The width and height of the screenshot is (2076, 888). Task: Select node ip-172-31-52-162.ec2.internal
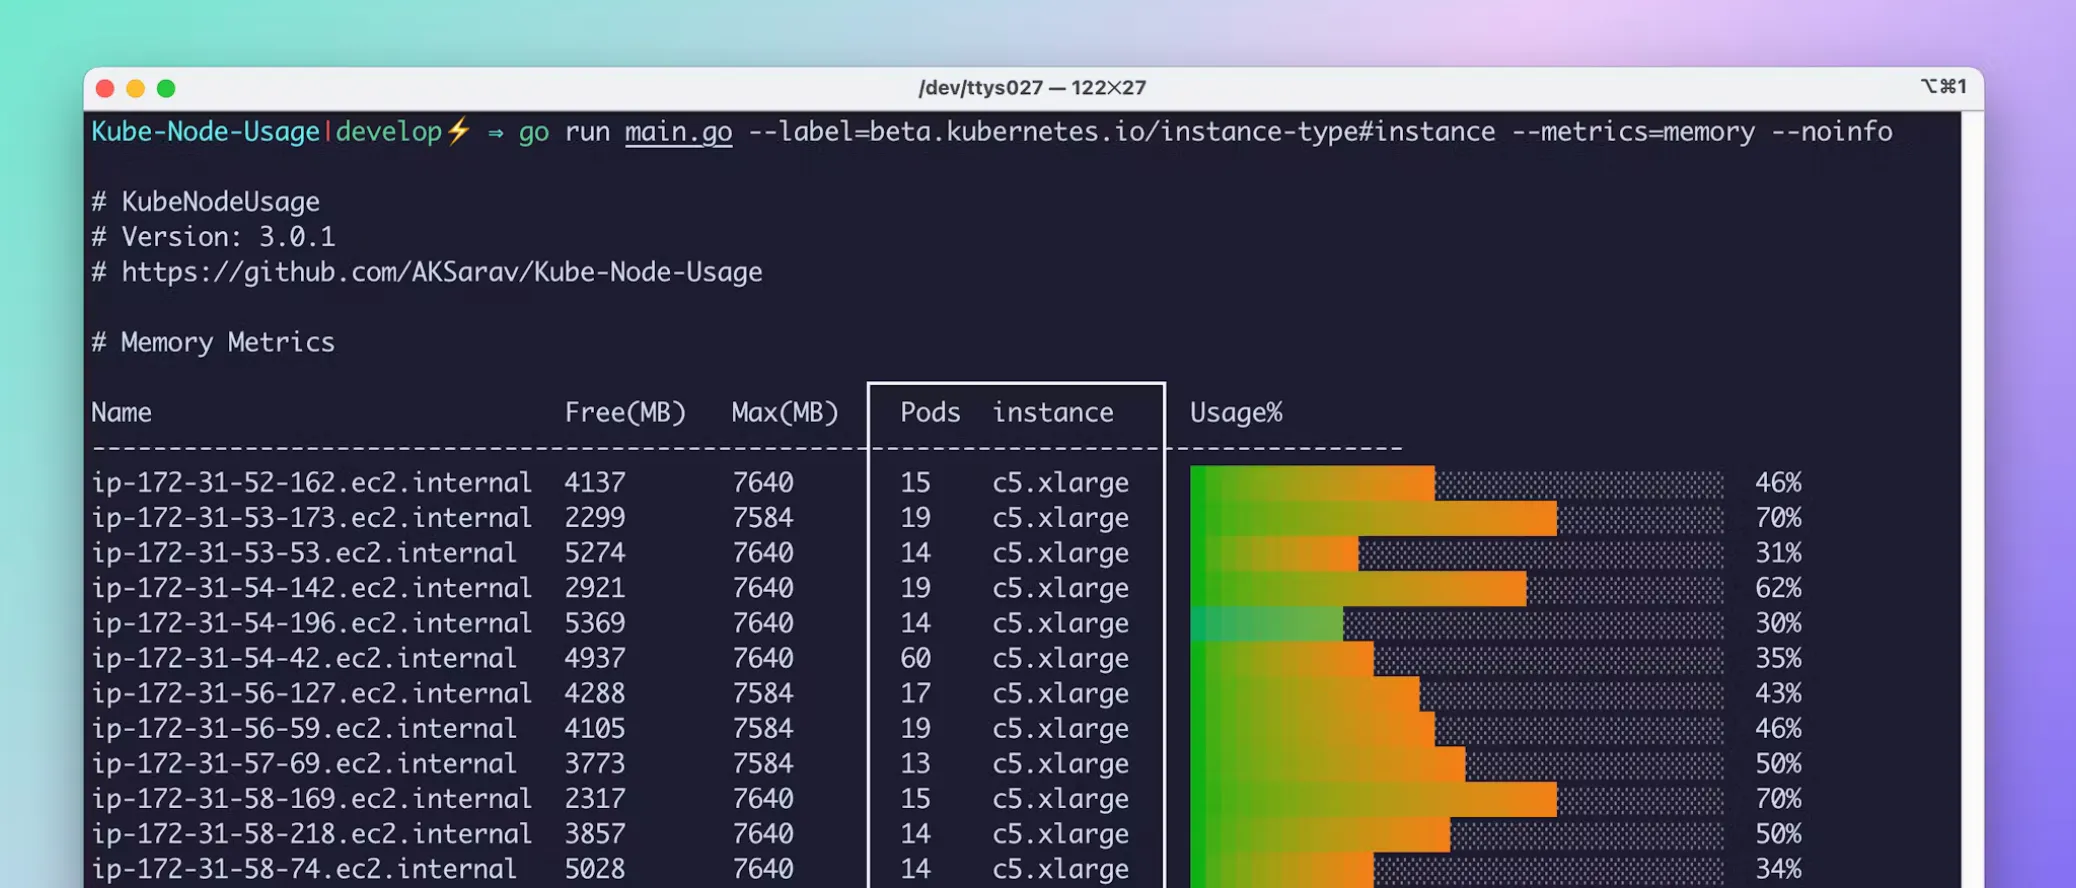tap(311, 482)
